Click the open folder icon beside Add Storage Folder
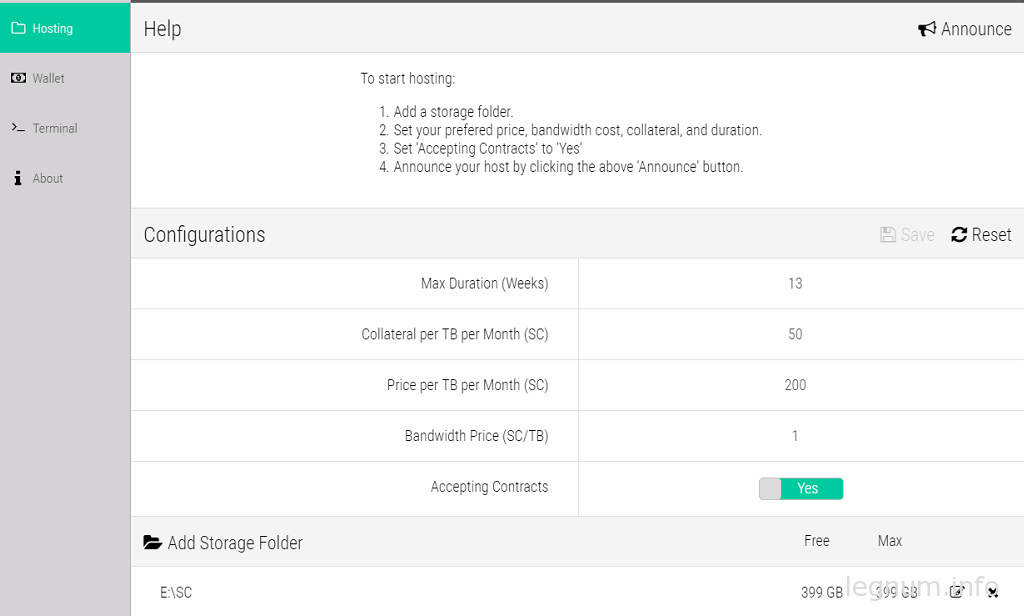 (152, 542)
